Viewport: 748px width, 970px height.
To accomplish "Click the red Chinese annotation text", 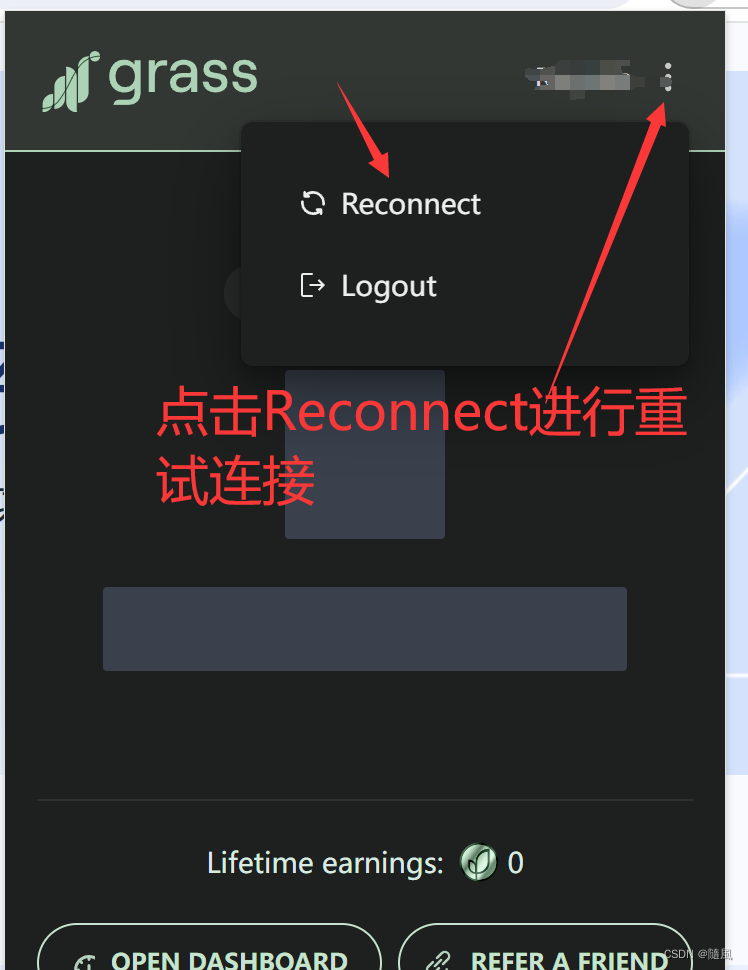I will pyautogui.click(x=421, y=445).
